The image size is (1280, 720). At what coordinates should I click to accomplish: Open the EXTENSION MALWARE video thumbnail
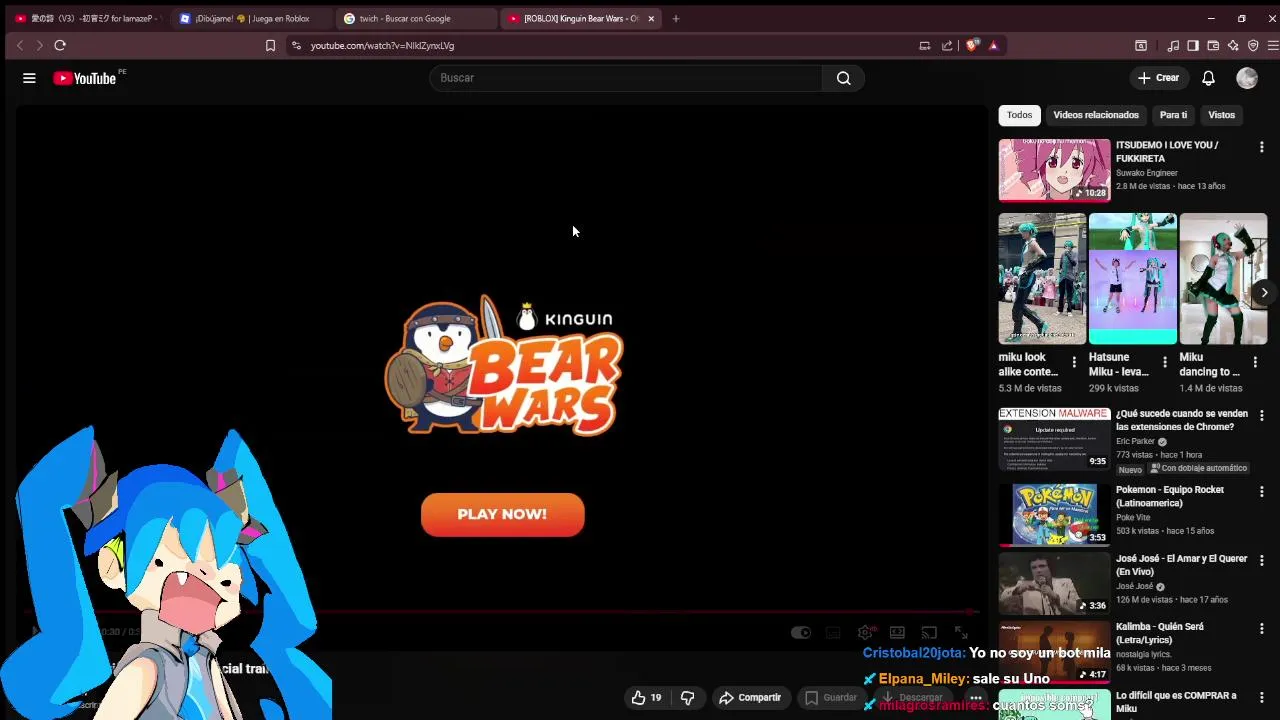click(1054, 438)
